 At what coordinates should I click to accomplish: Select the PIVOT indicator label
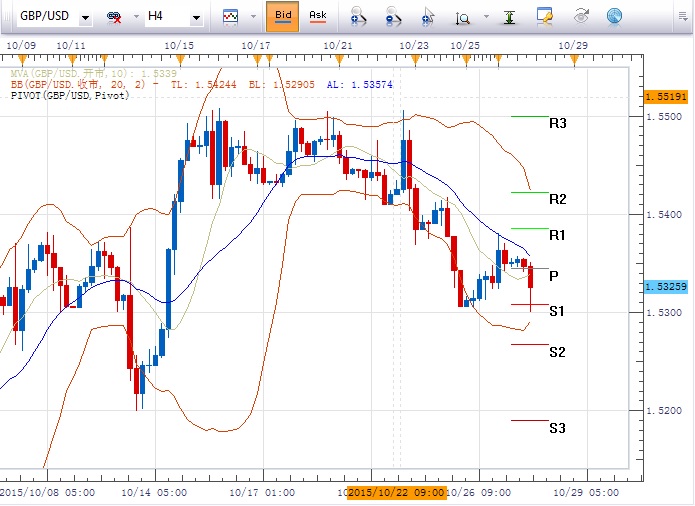pos(70,95)
